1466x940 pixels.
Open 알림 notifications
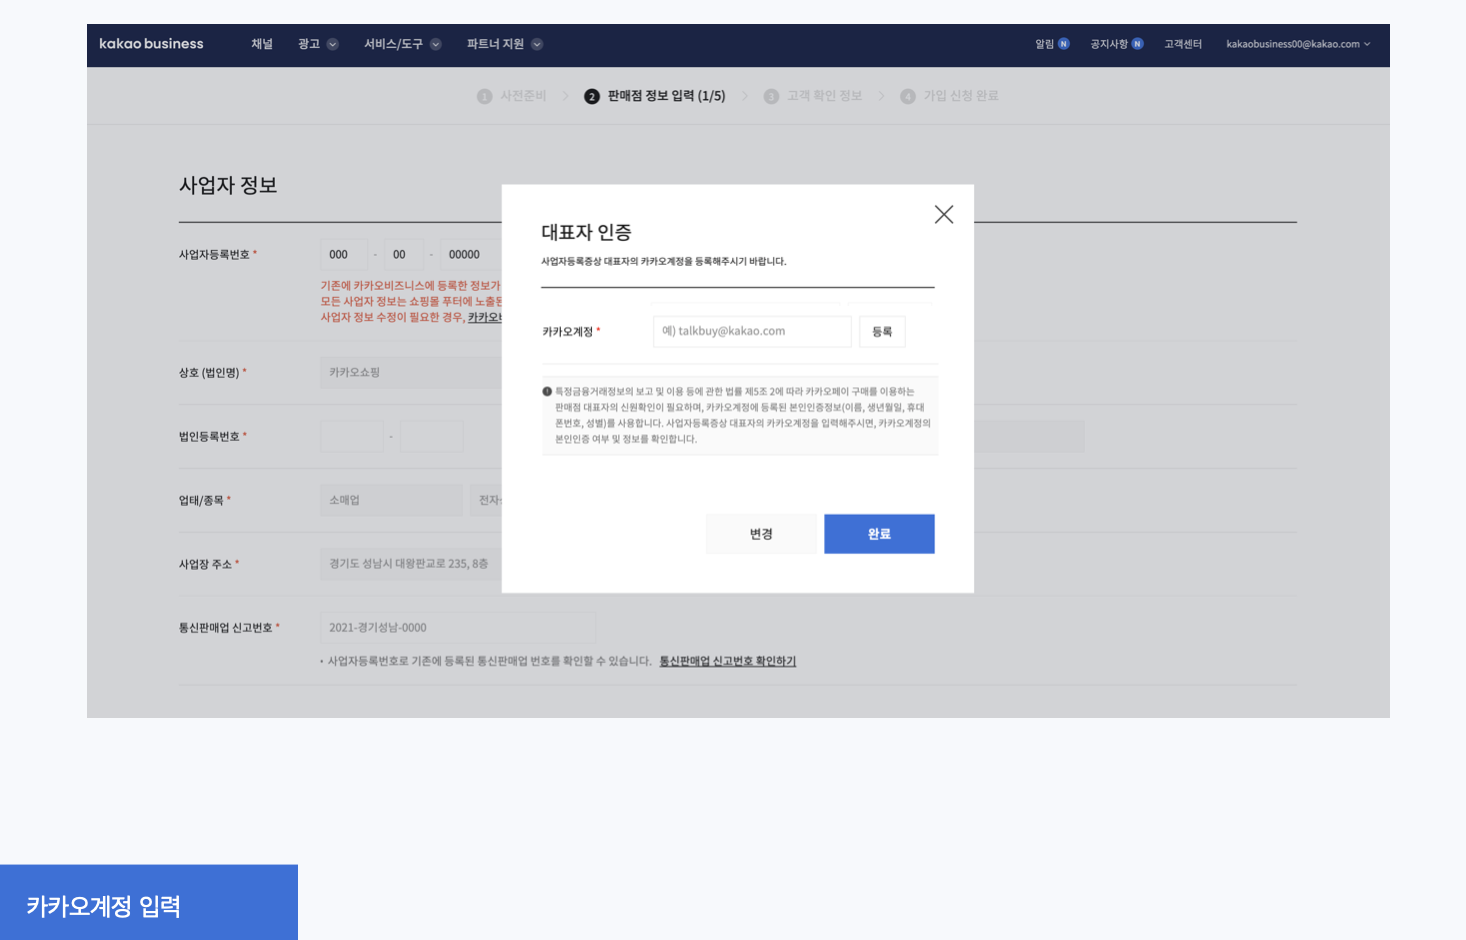(1052, 44)
